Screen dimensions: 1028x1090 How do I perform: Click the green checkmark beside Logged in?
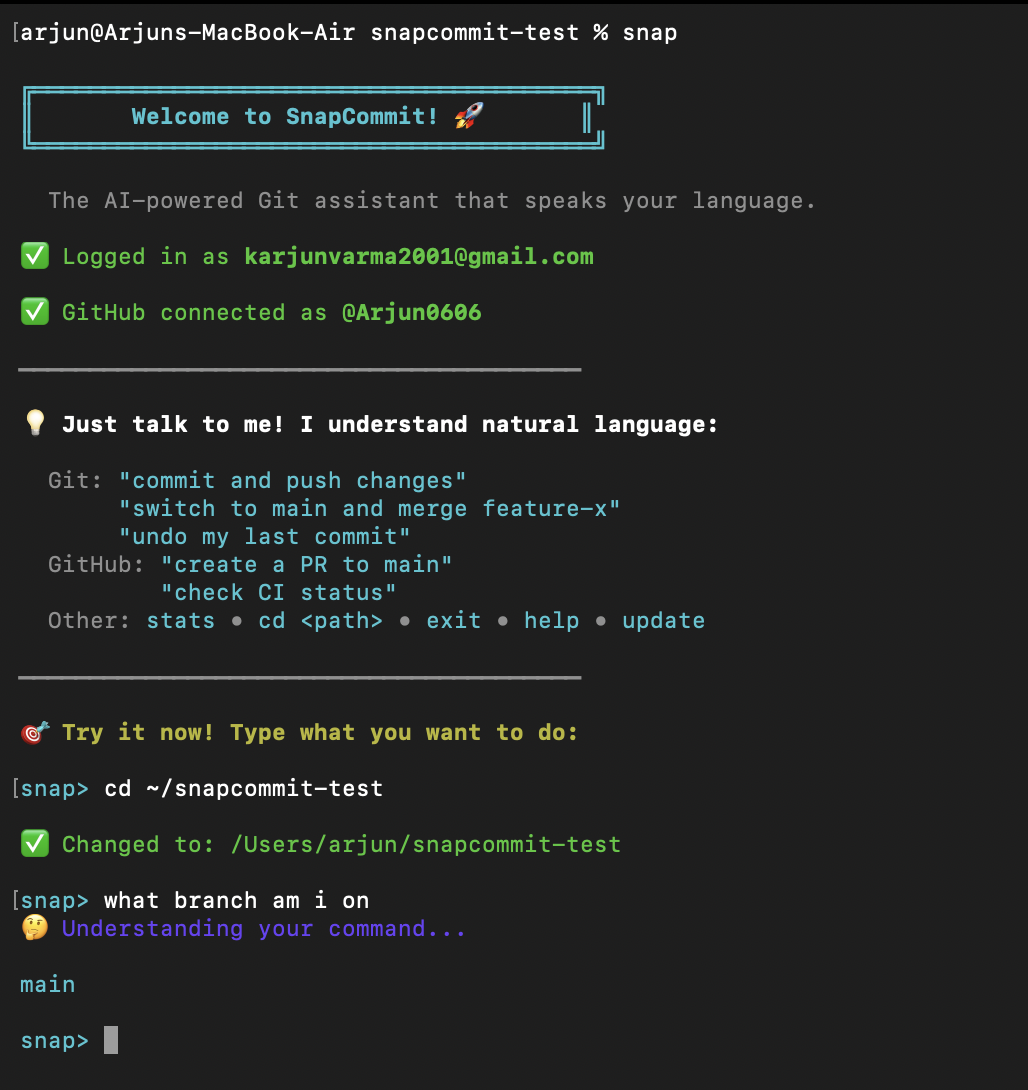click(34, 257)
